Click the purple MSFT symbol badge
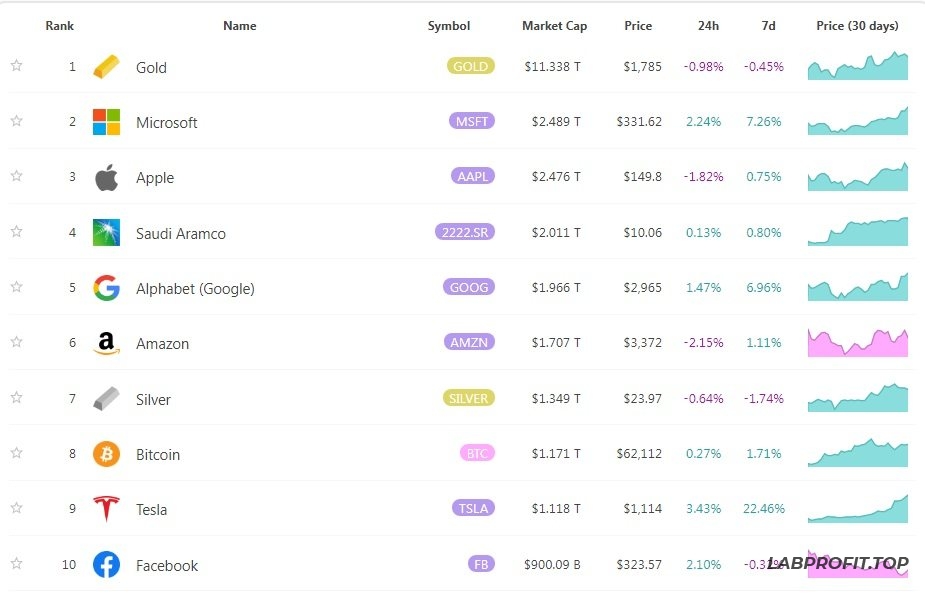The image size is (925, 595). click(472, 122)
